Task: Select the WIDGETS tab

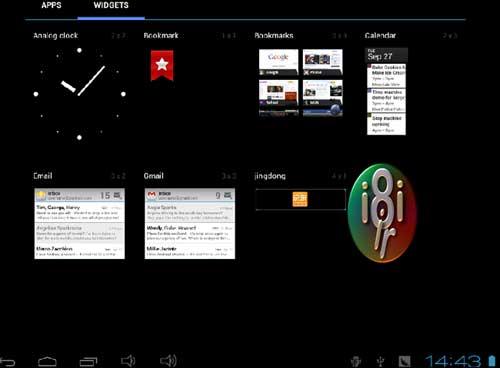Action: coord(111,5)
